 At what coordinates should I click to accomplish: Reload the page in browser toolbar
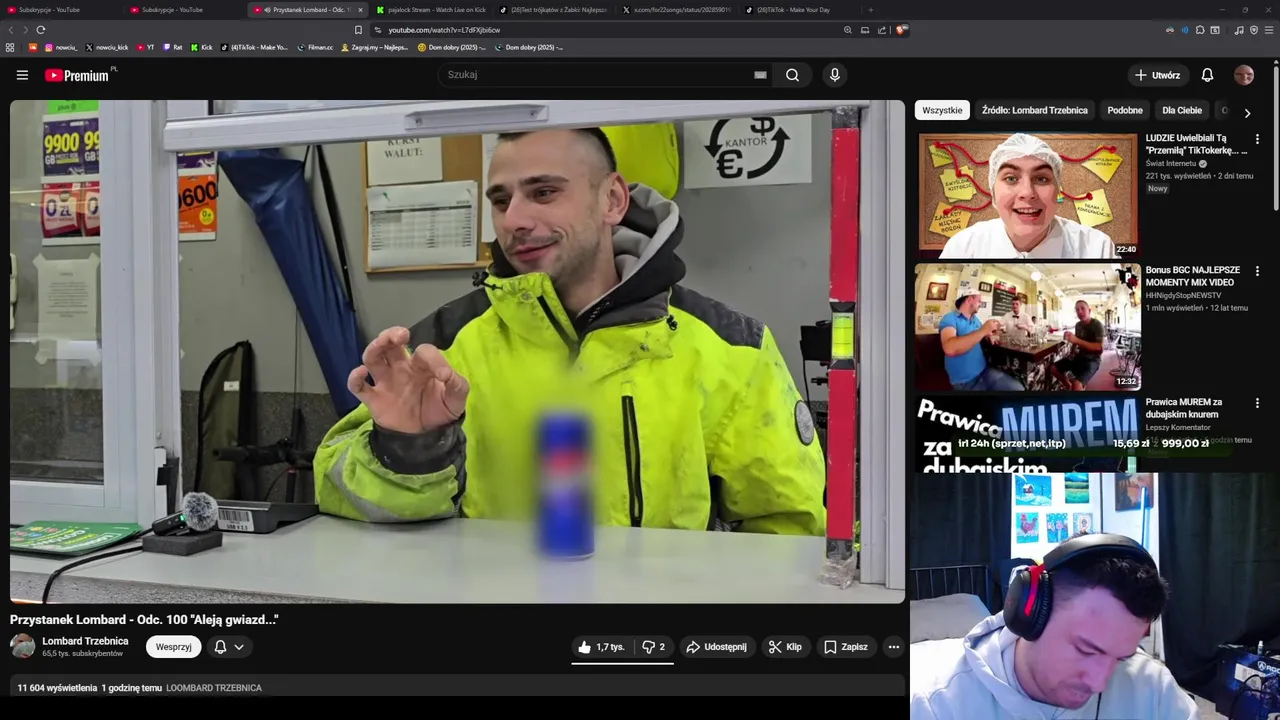click(40, 30)
